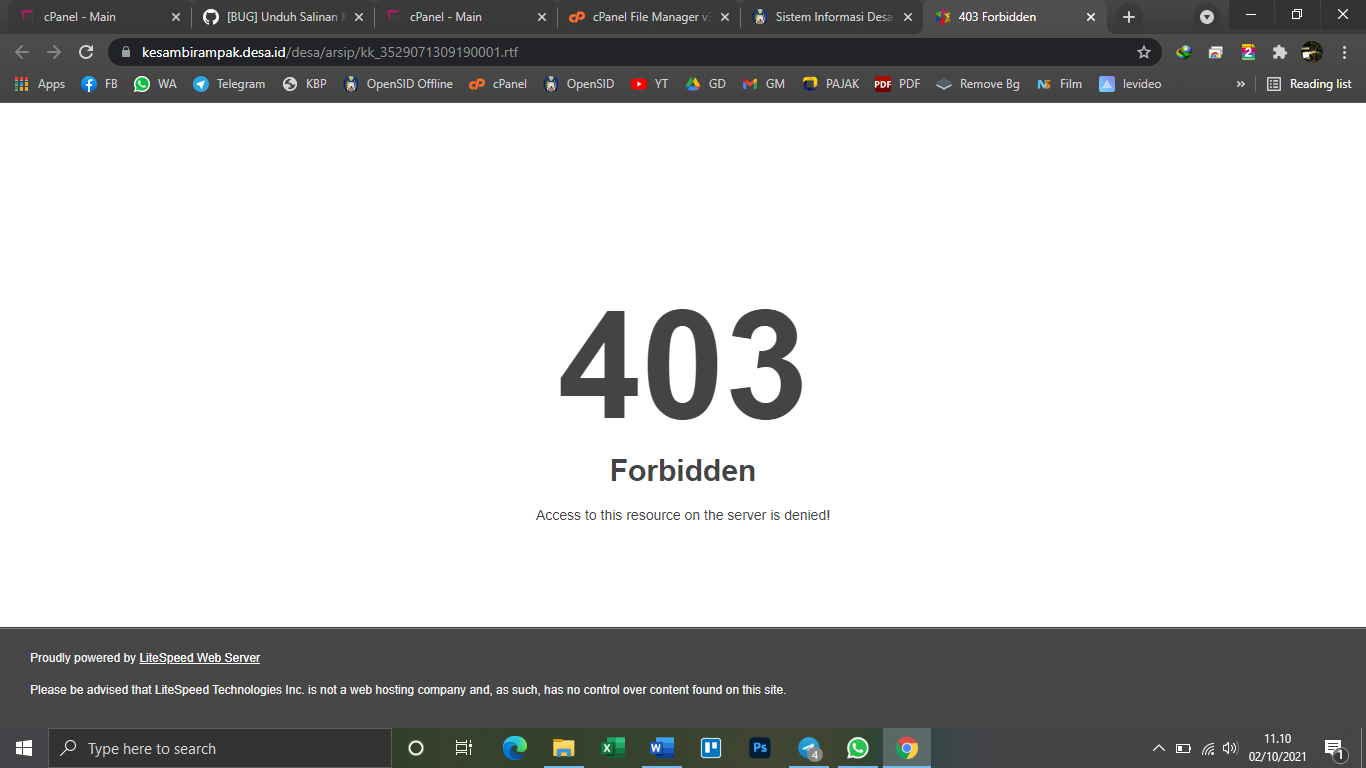This screenshot has width=1366, height=768.
Task: Switch to the cPanel File Manager tab
Action: pyautogui.click(x=649, y=17)
